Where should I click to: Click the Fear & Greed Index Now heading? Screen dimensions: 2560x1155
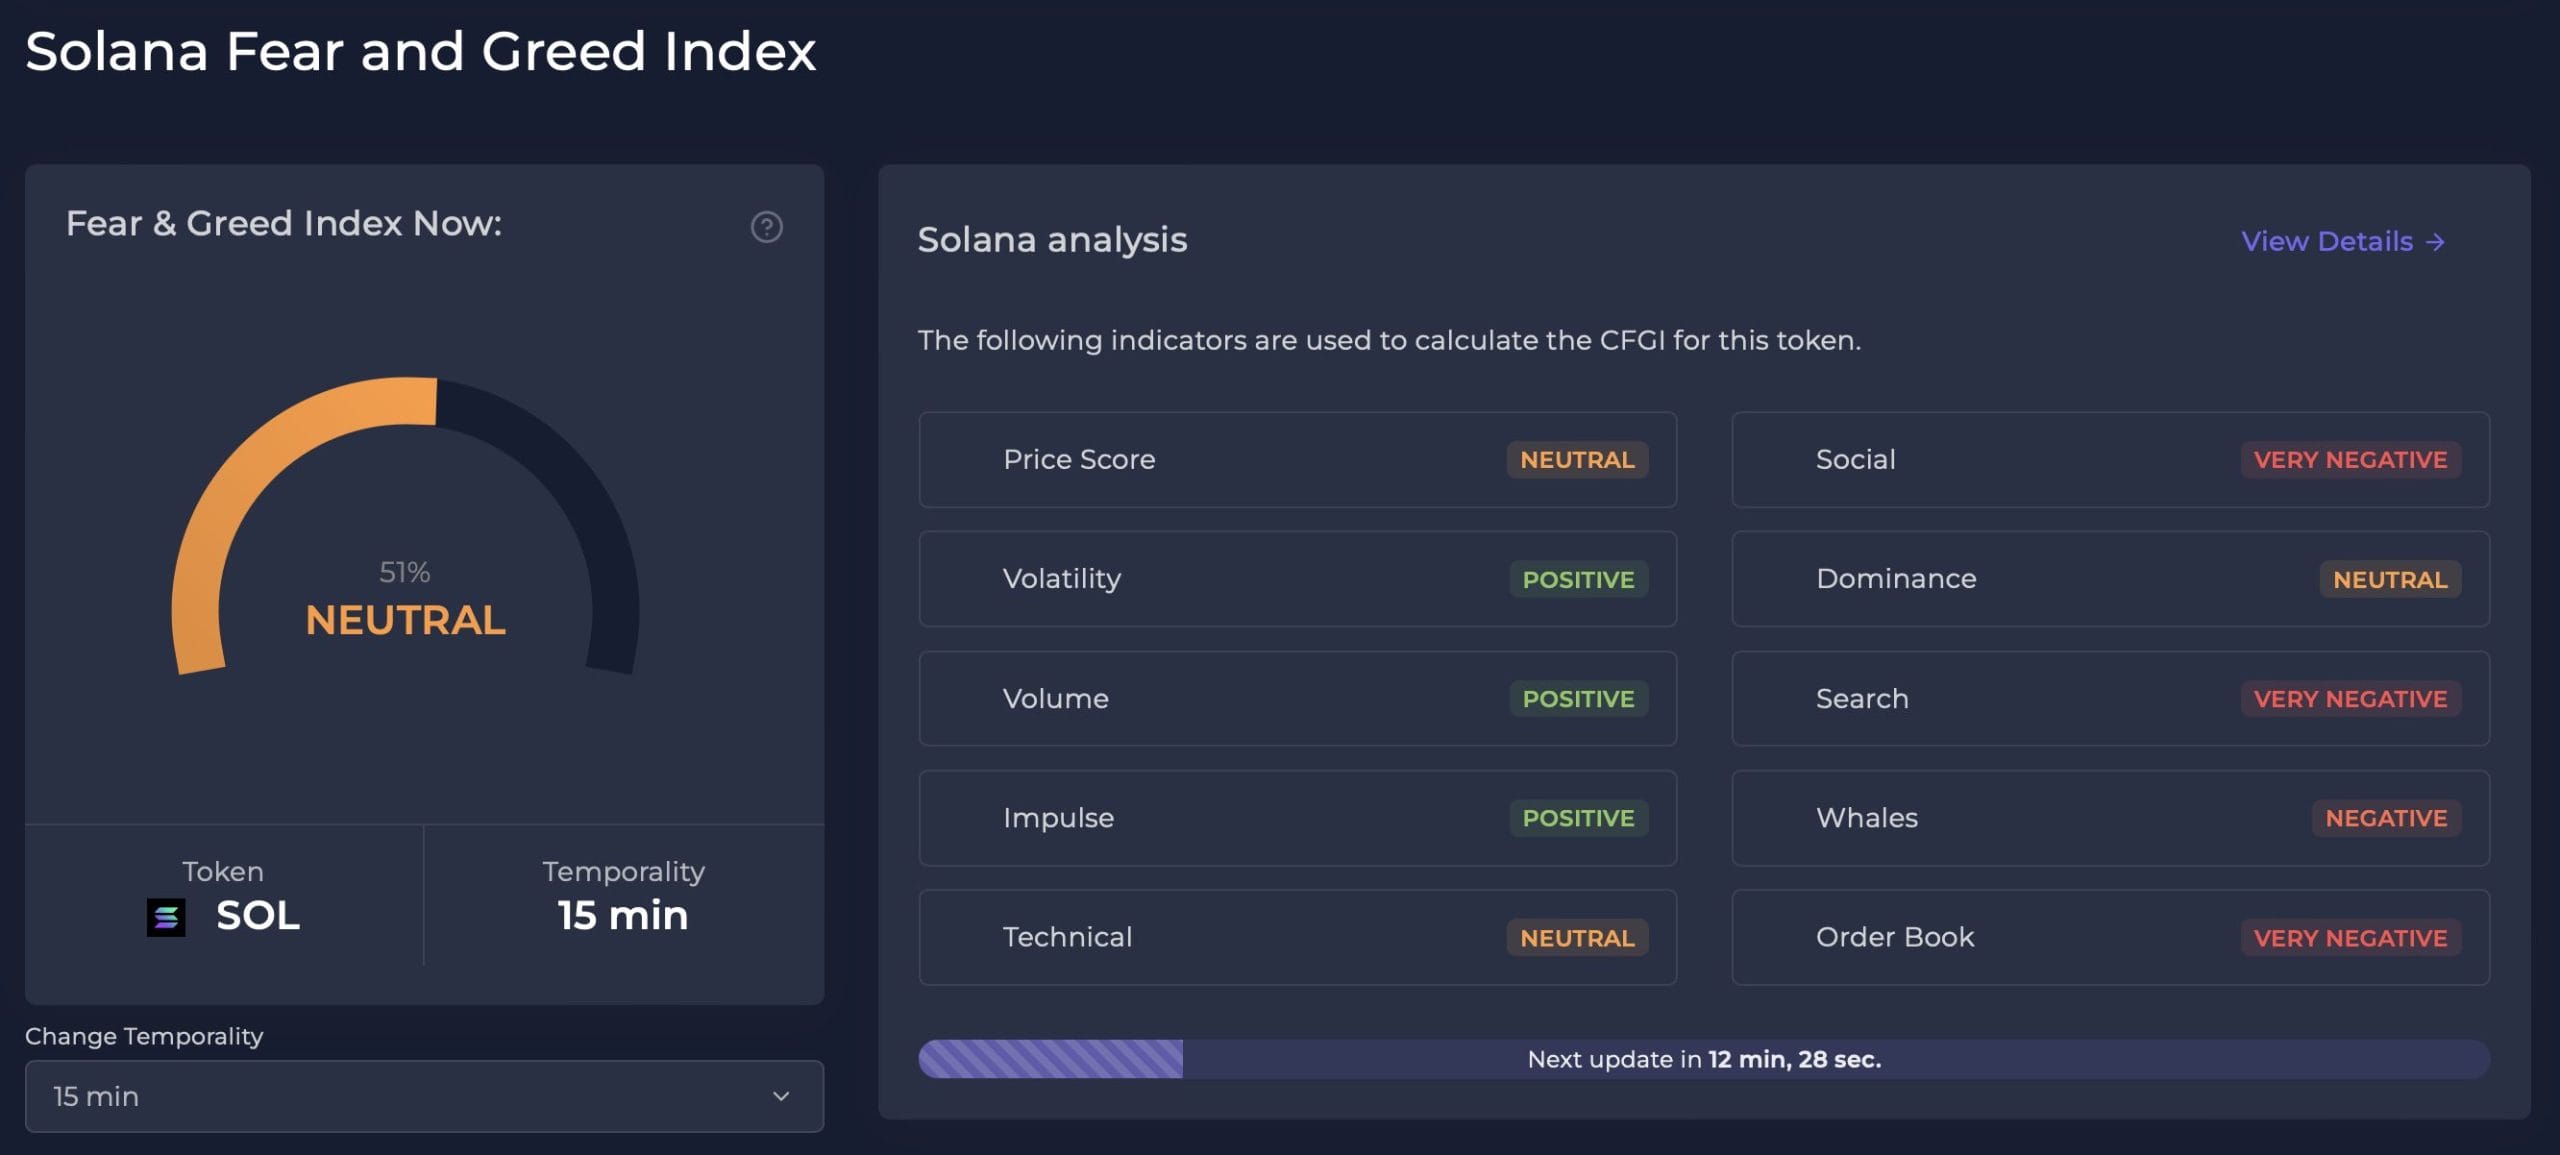284,223
